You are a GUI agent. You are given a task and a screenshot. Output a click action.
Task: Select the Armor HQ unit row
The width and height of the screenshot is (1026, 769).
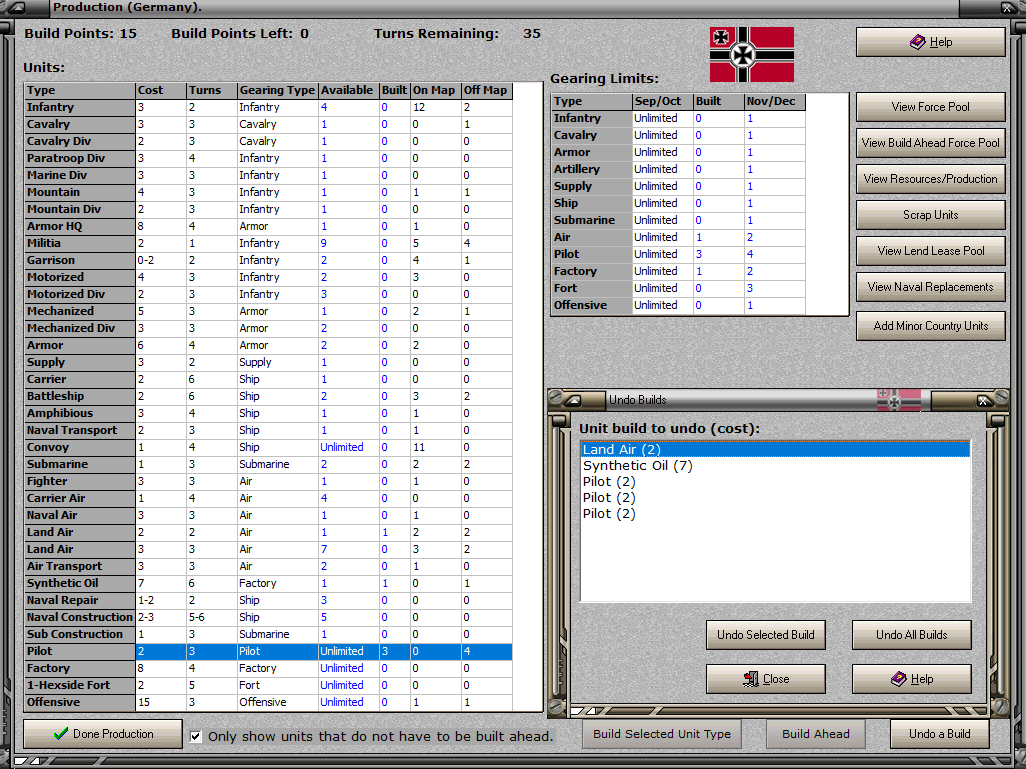pos(268,226)
